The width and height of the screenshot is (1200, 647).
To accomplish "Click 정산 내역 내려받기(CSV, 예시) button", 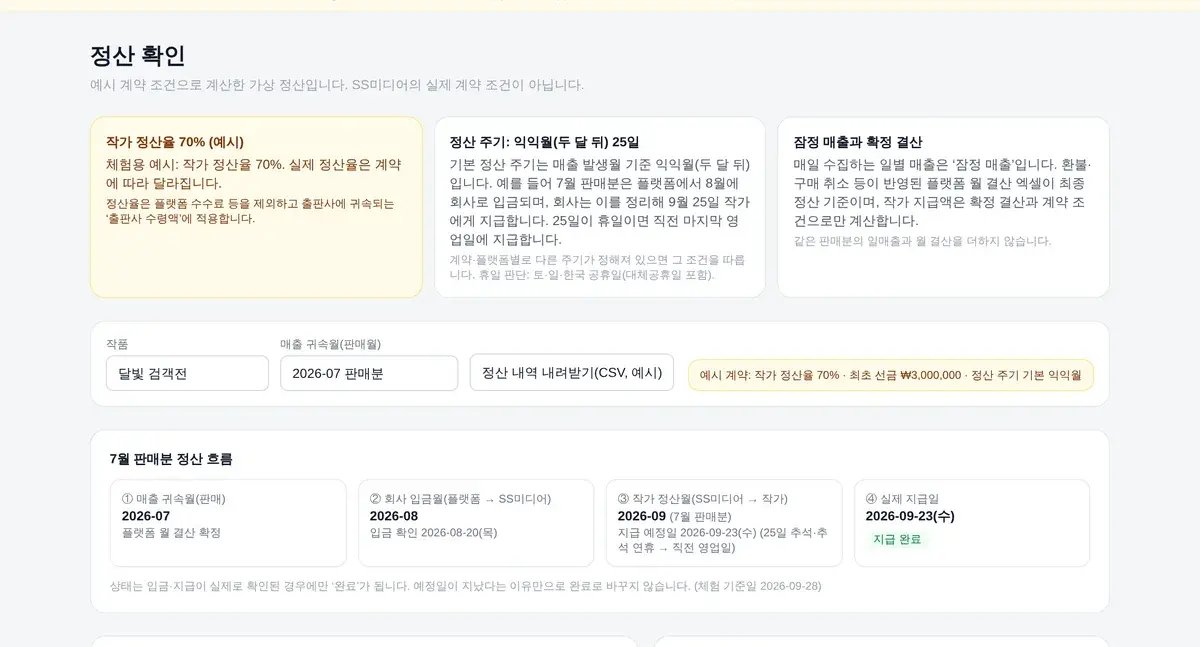I will [x=572, y=372].
